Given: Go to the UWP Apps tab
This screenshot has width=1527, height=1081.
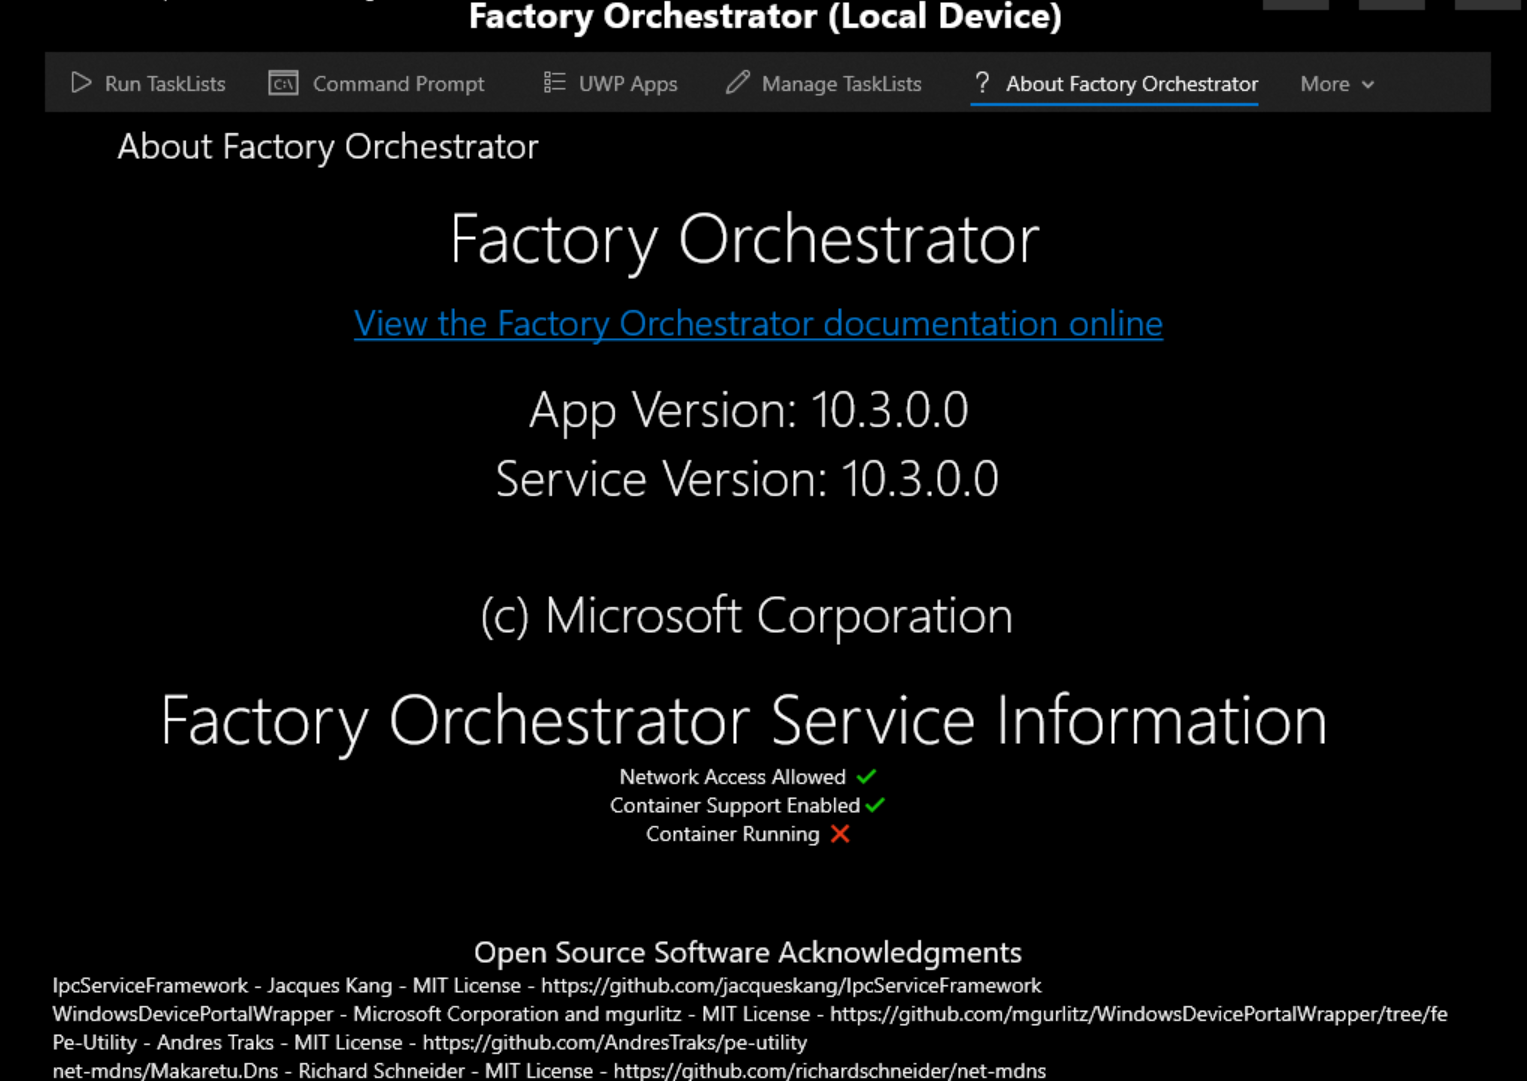Looking at the screenshot, I should pos(610,83).
